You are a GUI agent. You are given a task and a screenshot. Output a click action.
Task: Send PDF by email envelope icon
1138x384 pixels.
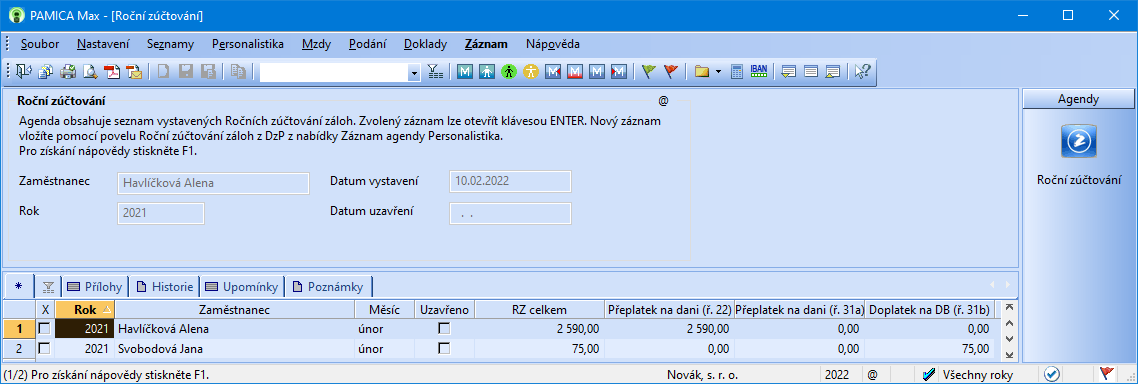134,71
